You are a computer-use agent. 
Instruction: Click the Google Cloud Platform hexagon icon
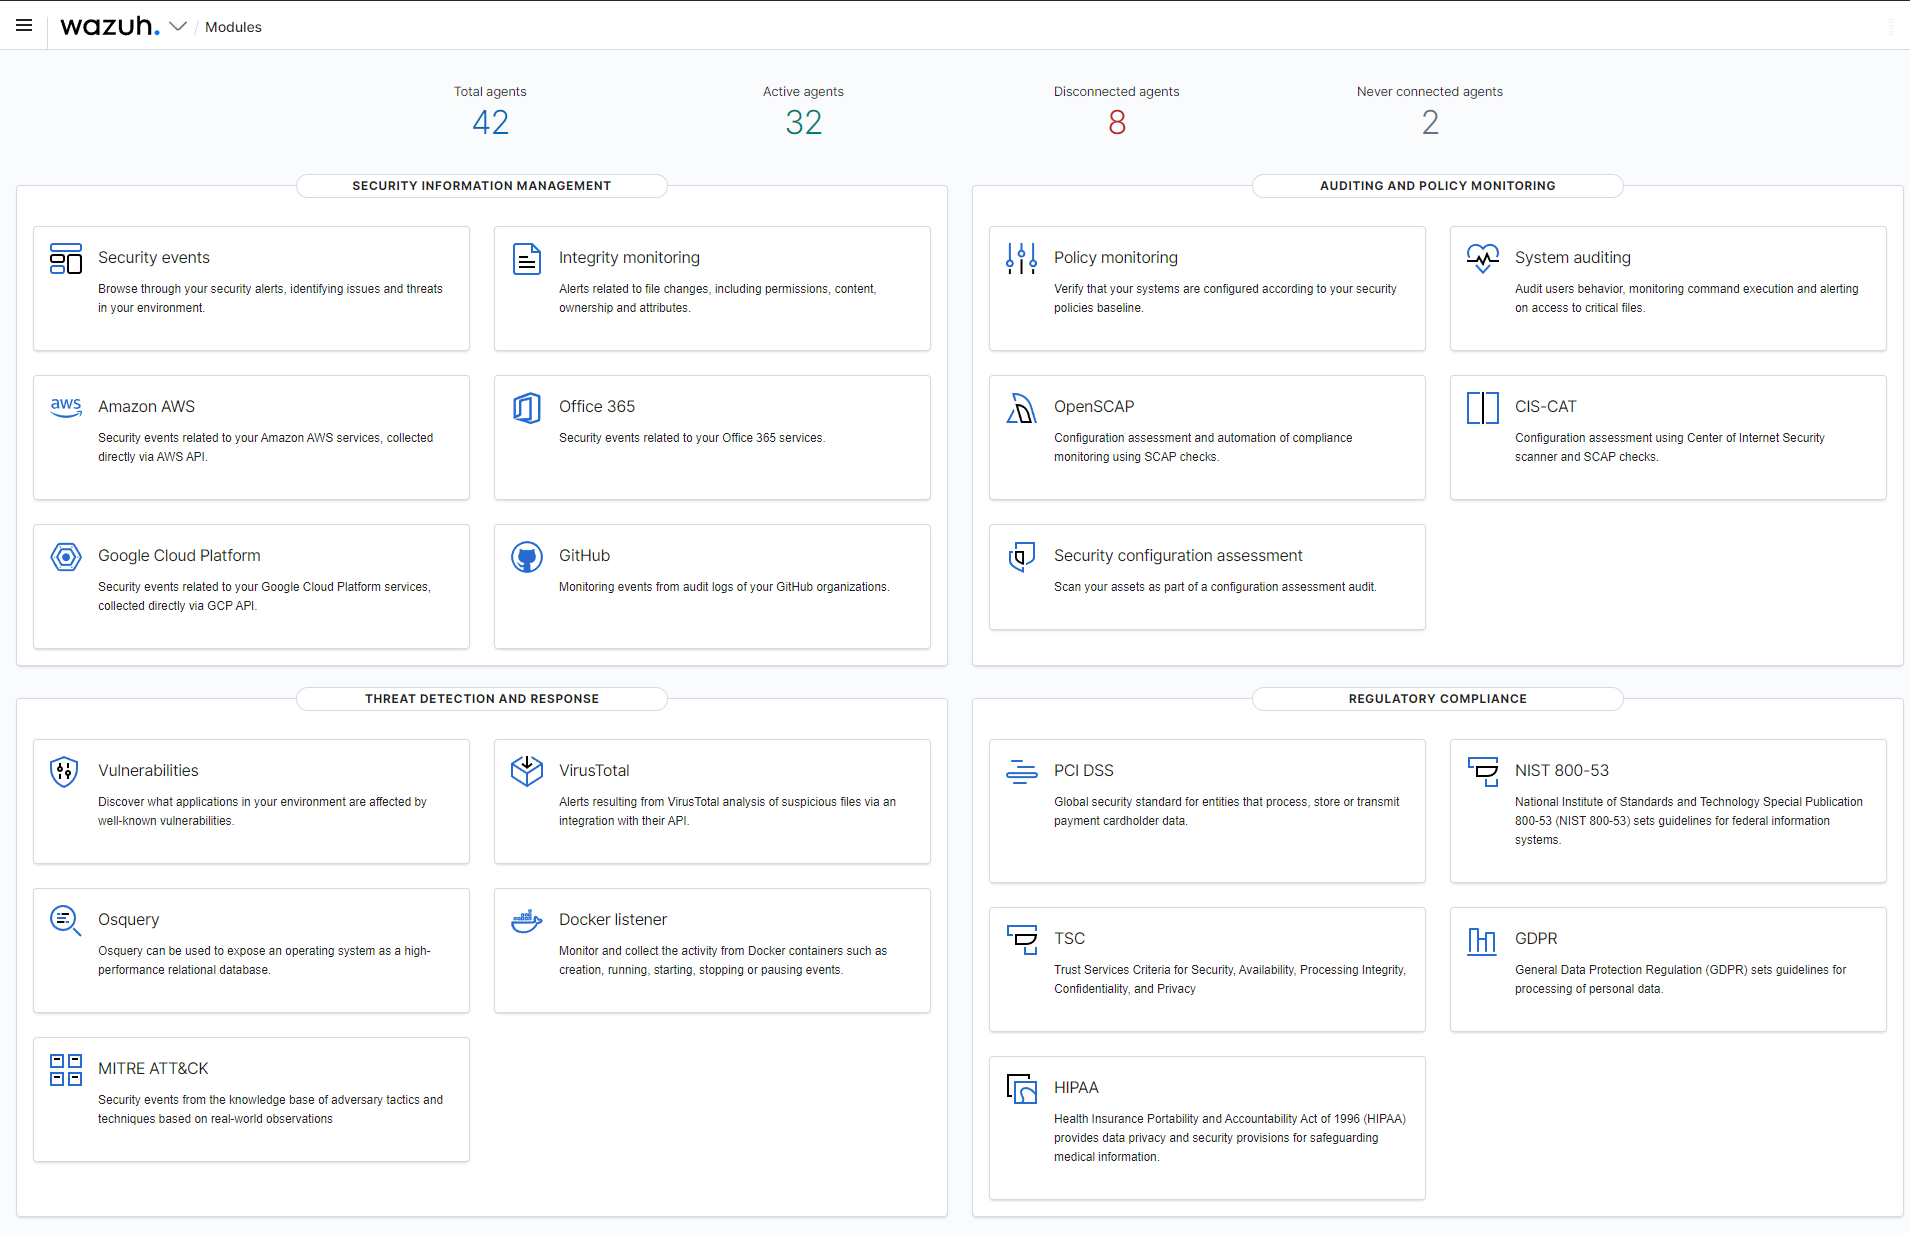pyautogui.click(x=66, y=556)
